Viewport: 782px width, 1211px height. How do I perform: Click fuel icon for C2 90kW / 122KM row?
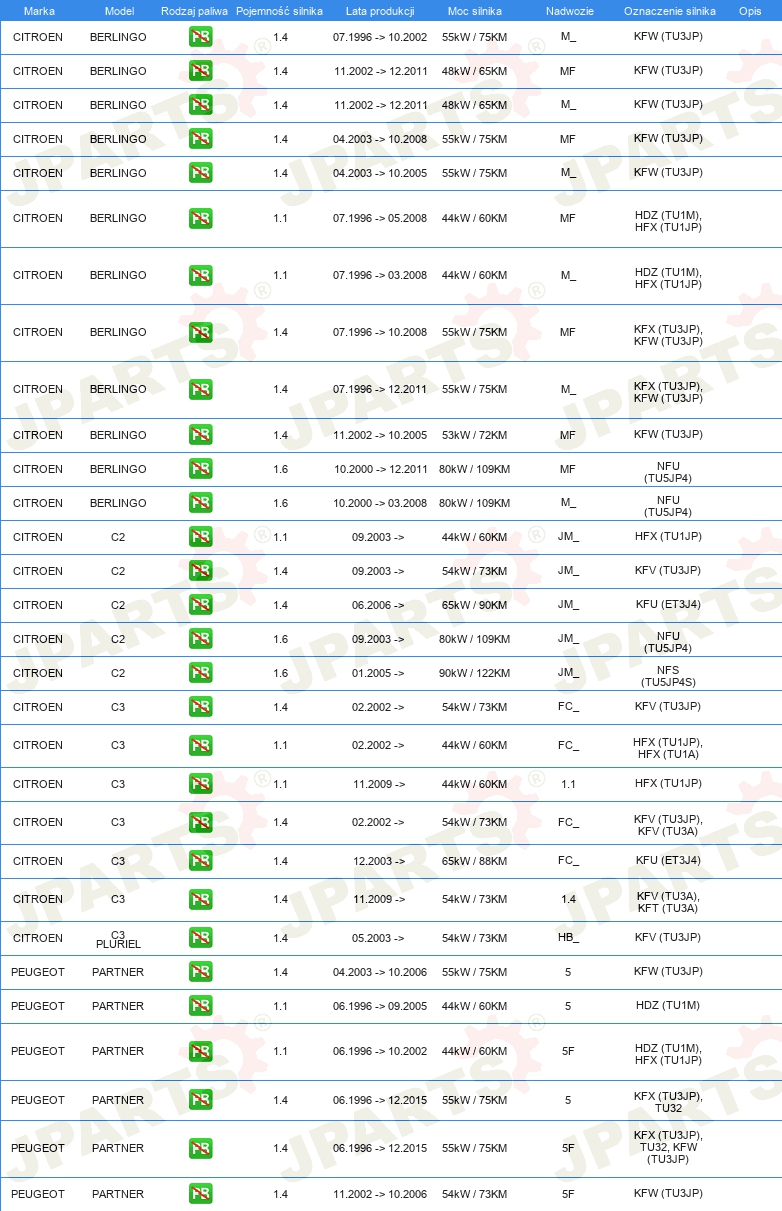point(200,673)
